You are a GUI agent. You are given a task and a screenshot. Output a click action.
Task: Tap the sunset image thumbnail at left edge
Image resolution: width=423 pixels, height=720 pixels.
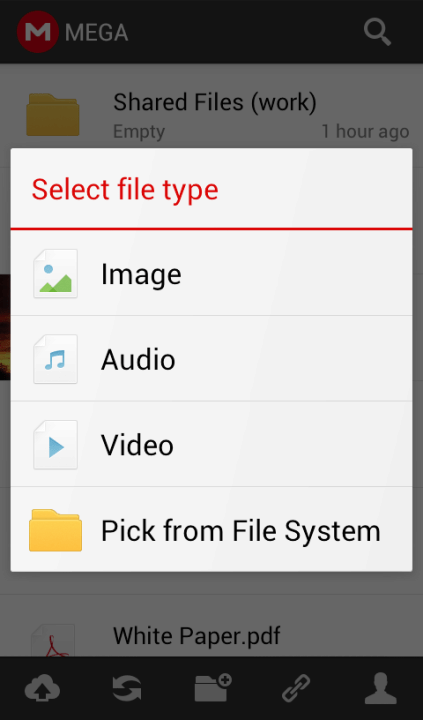(x=5, y=327)
